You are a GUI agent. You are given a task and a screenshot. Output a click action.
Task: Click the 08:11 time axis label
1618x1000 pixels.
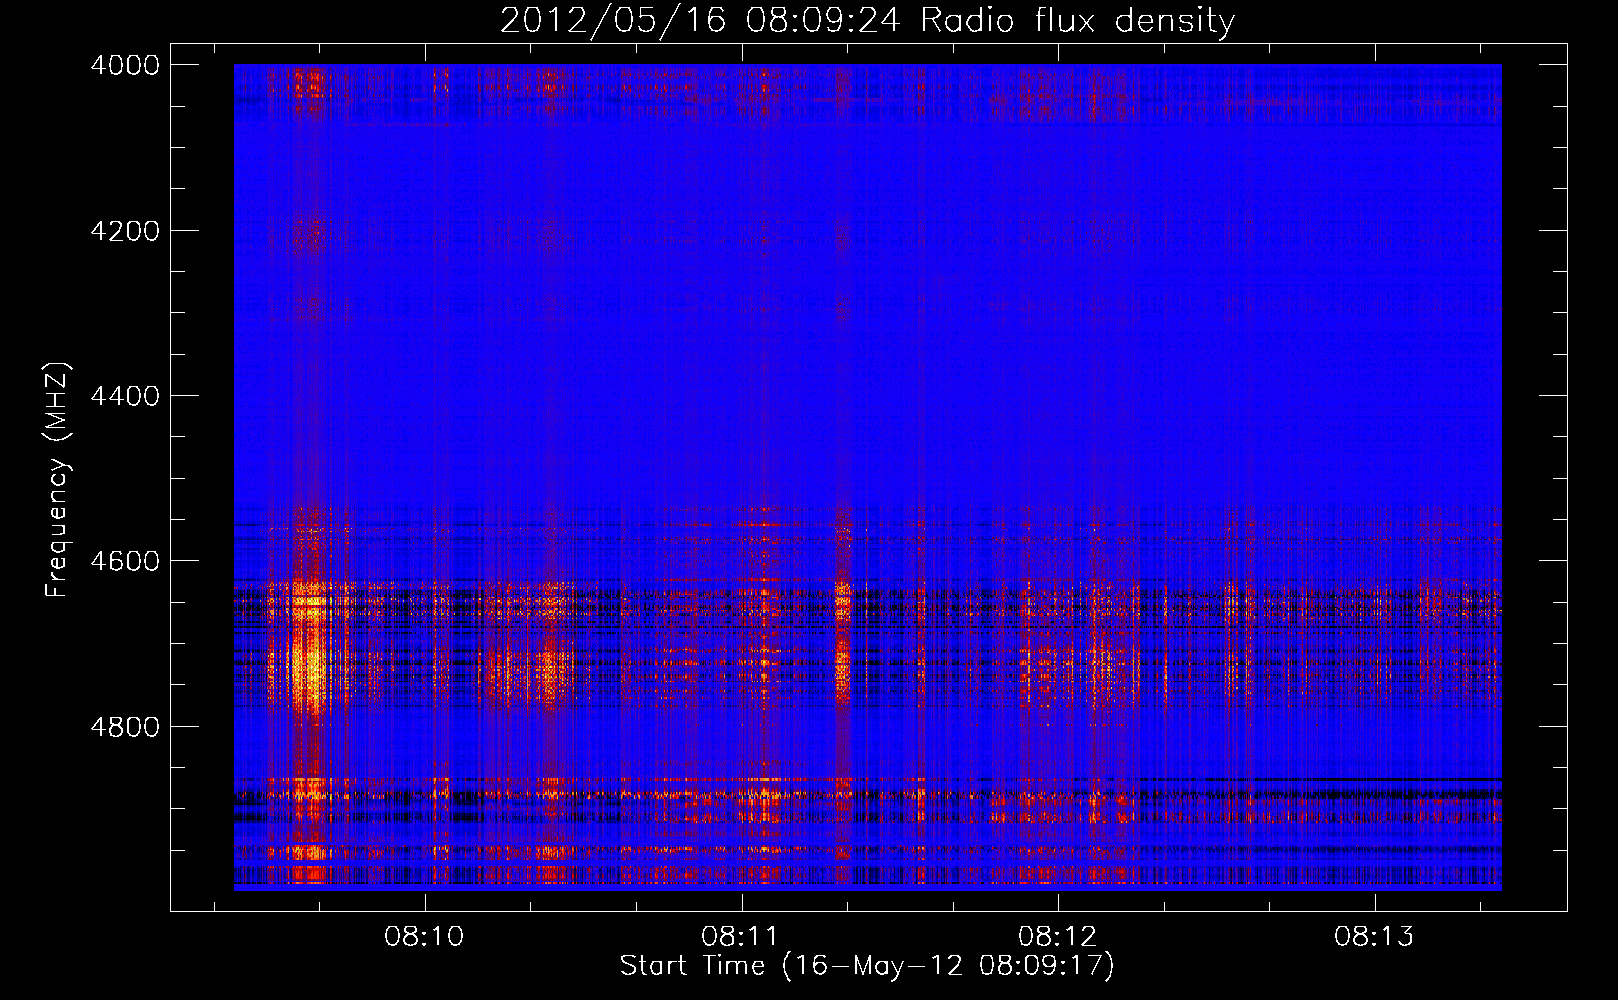click(741, 936)
